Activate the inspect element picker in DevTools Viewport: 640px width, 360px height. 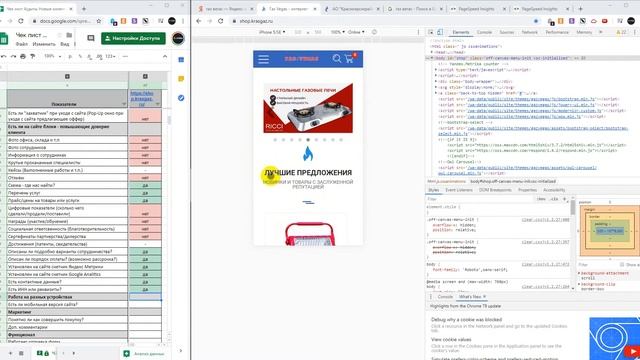coord(431,32)
